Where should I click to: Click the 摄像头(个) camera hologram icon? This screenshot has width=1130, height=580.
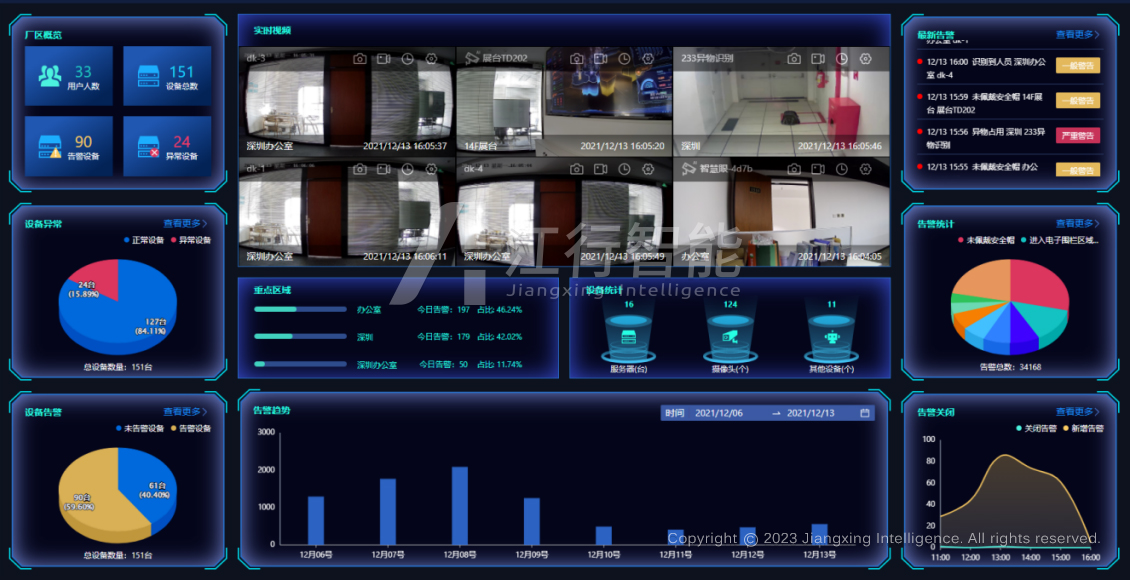(x=730, y=336)
